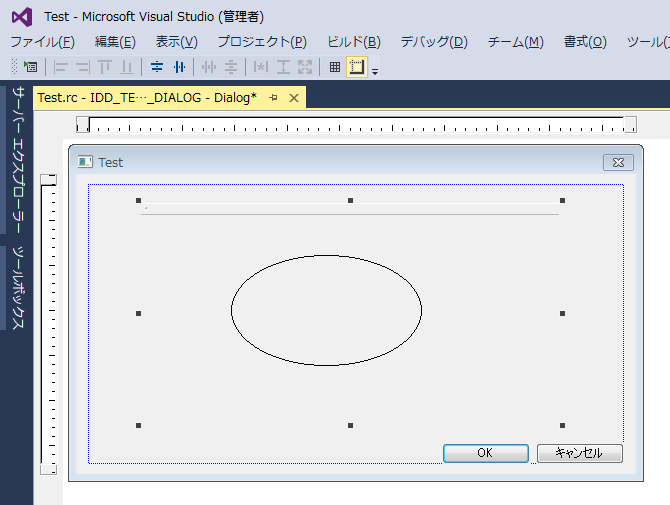Click the キャンセル button in the dialog
The image size is (670, 505).
point(579,453)
